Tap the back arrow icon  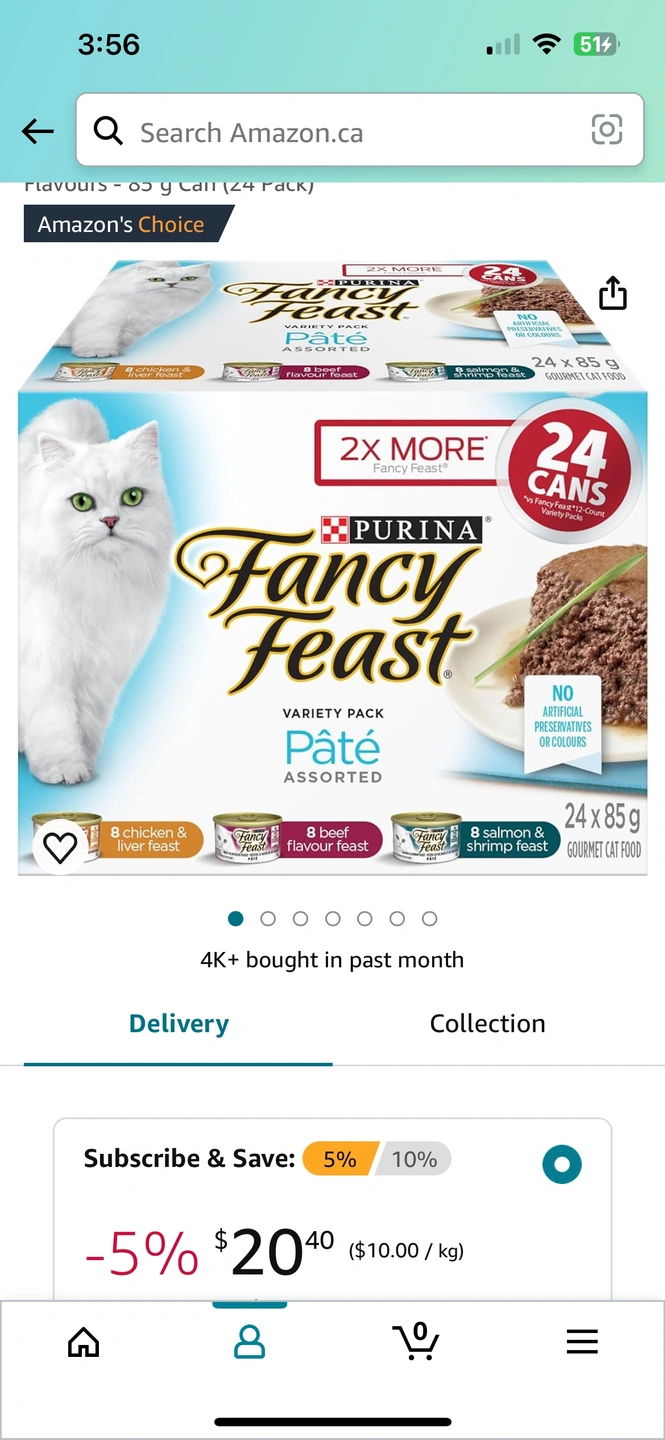[38, 131]
